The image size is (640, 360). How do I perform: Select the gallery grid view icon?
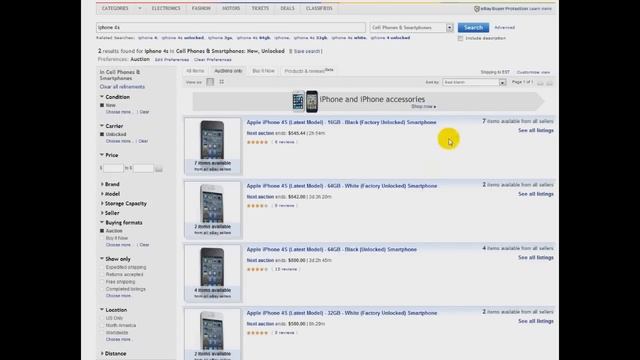[222, 82]
